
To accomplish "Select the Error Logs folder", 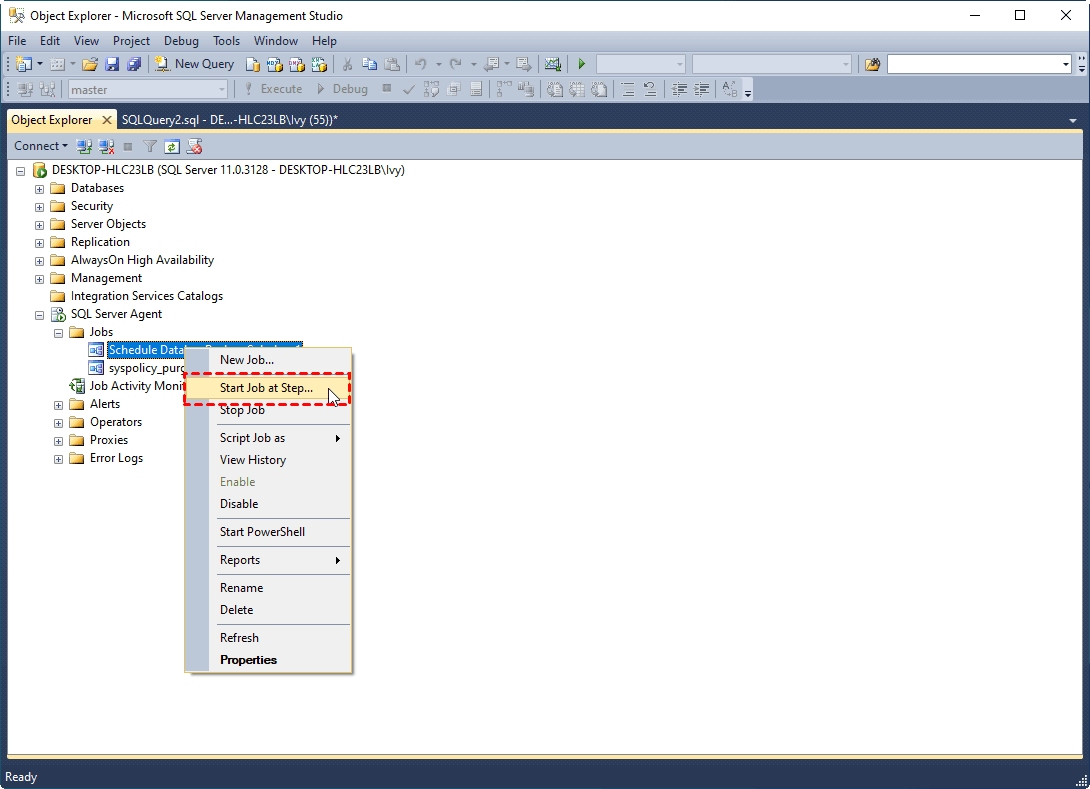I will pos(116,458).
